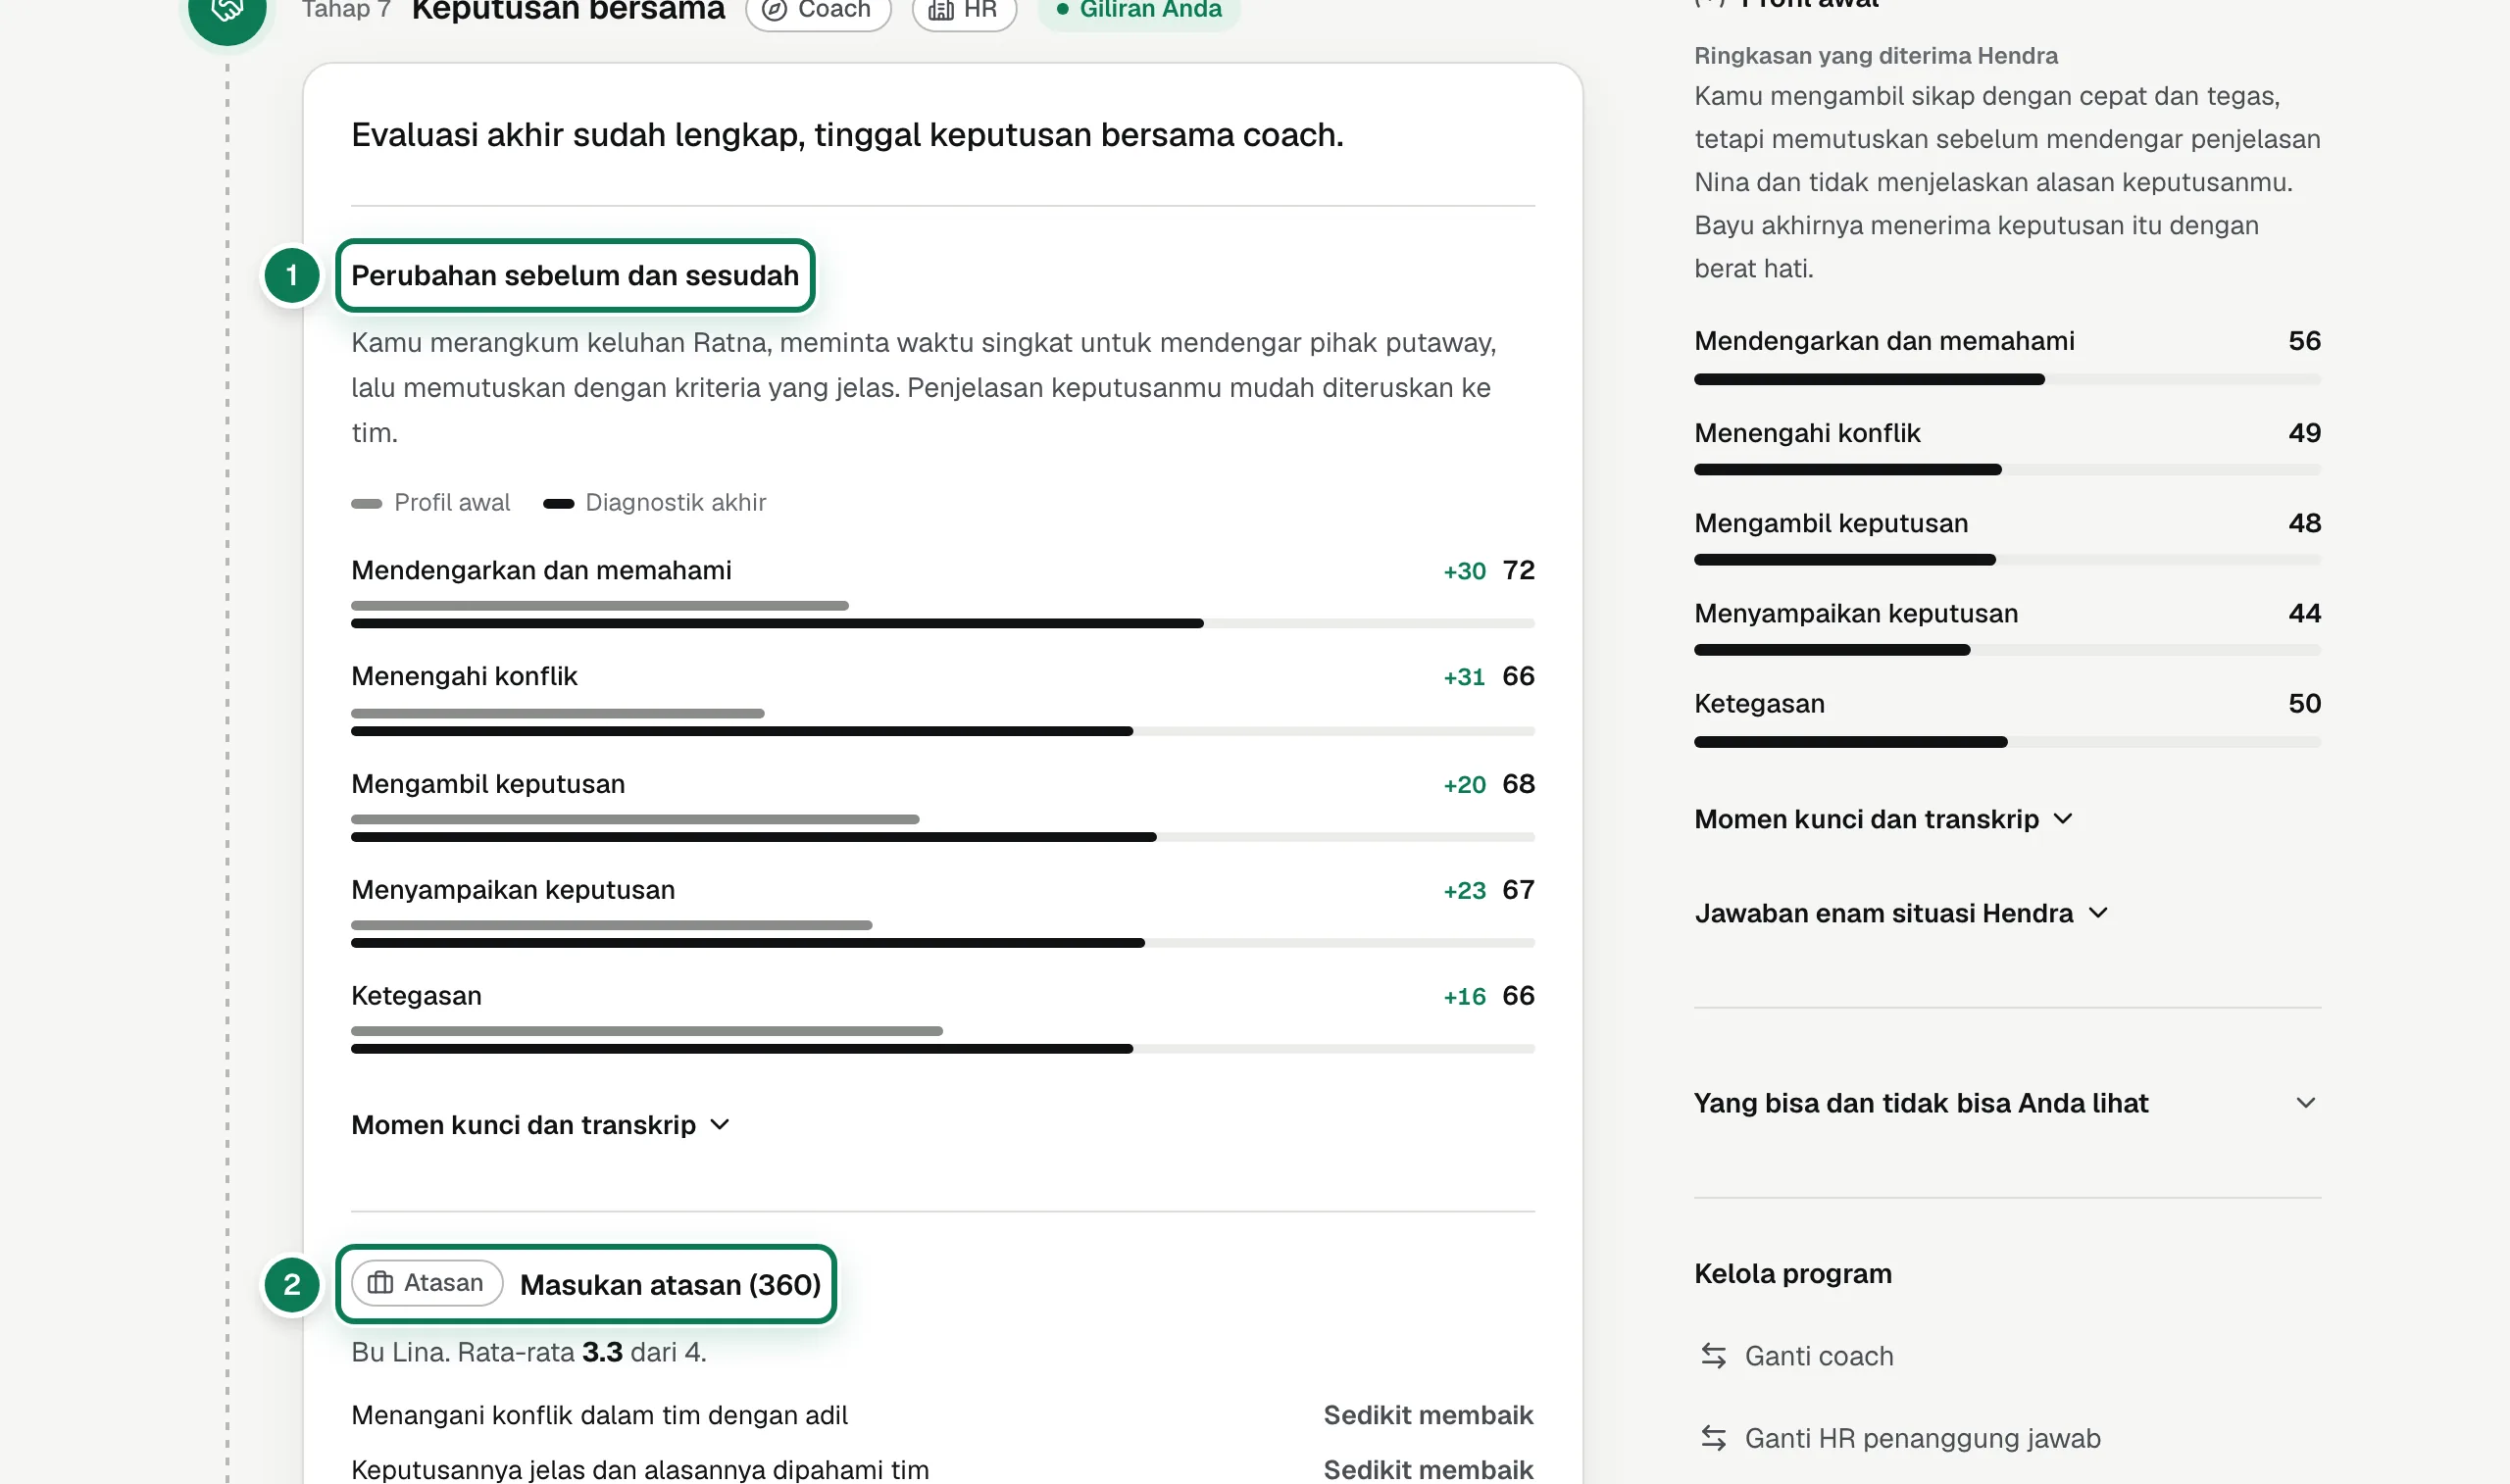Expand Momen kunci dan transkrip in main card
Viewport: 2510px width, 1484px height.
coord(540,1125)
